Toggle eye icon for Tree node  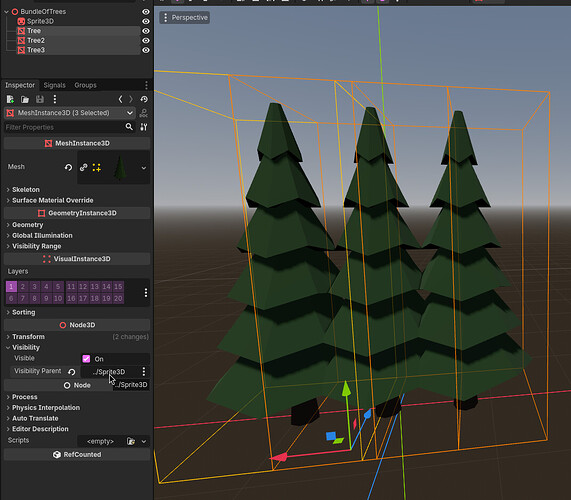click(x=146, y=31)
